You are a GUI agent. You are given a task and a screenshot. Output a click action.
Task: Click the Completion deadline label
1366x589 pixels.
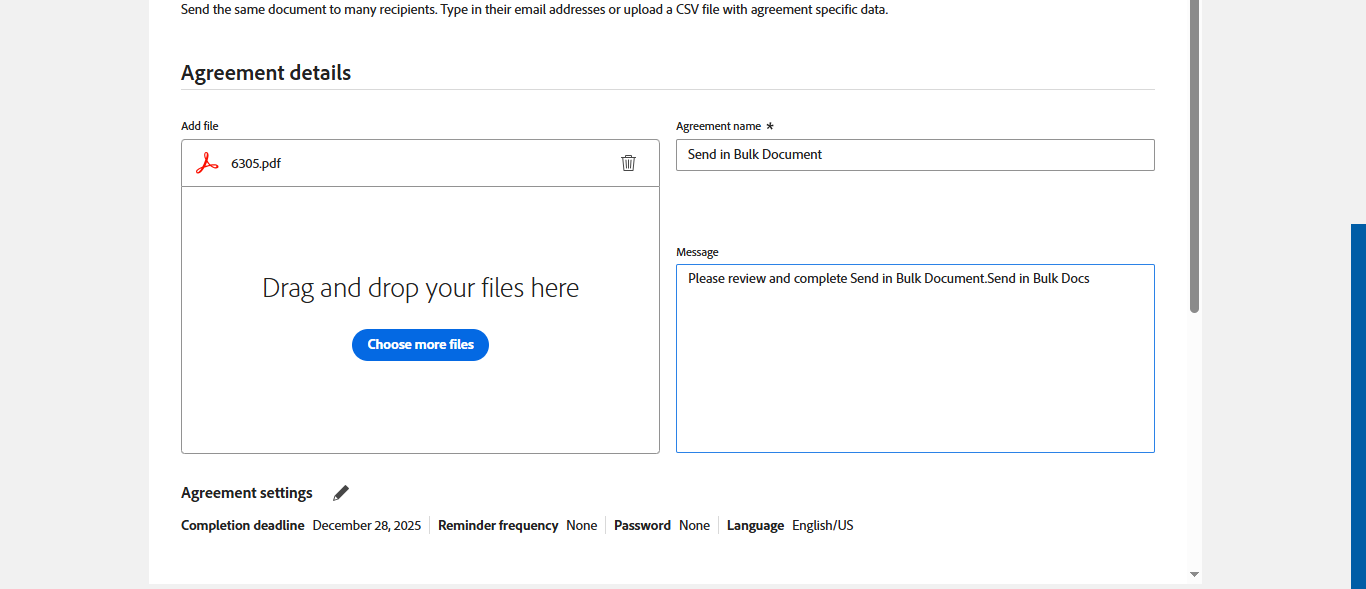[x=243, y=525]
